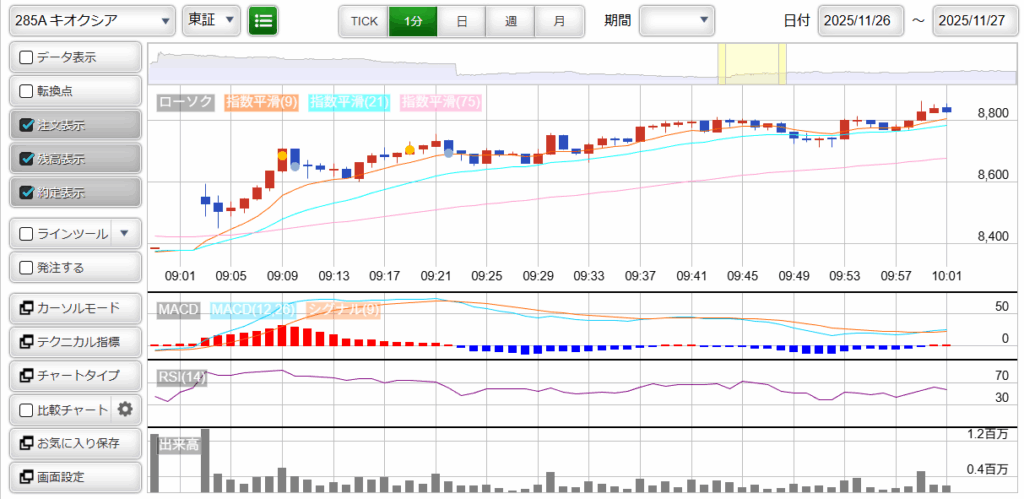This screenshot has height=499, width=1024.
Task: Open テクニカル指標 settings window
Action: 75,341
